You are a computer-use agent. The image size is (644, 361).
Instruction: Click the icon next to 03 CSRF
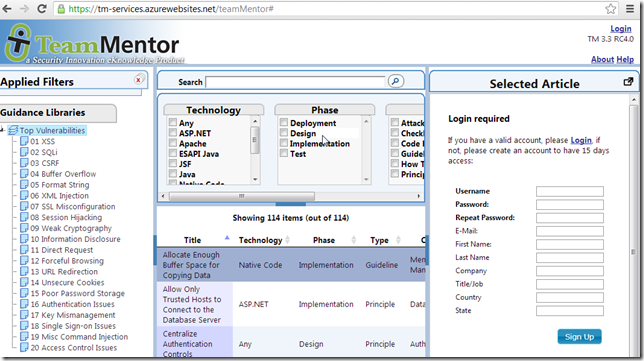24,163
